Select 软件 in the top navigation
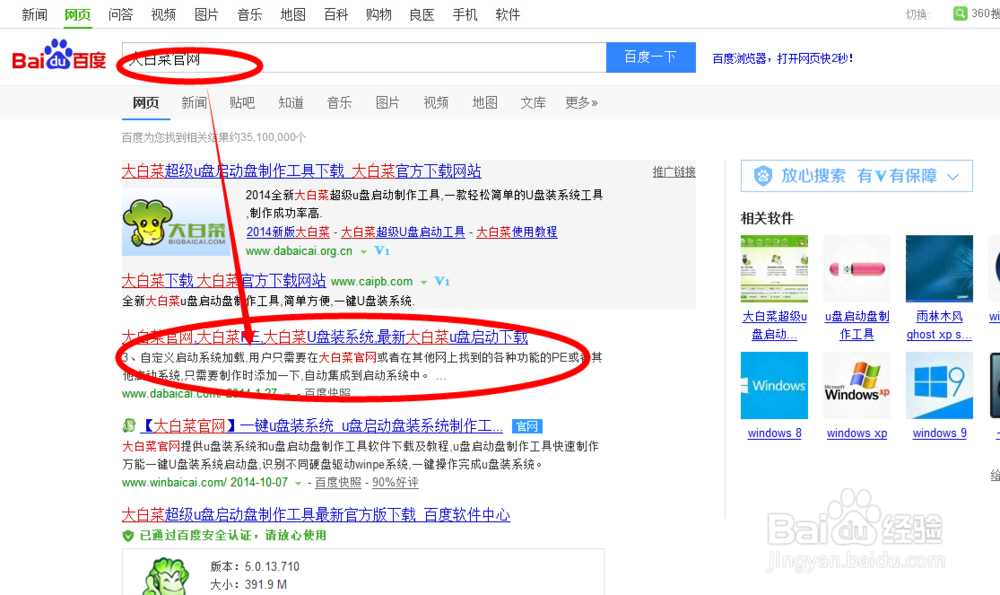The width and height of the screenshot is (1000, 595). [x=508, y=14]
